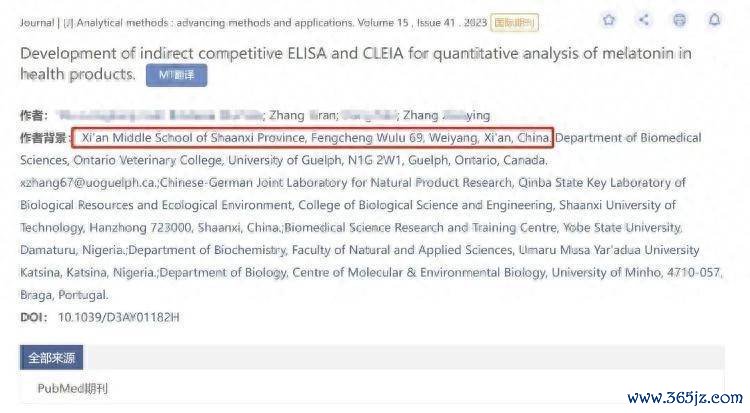Click the highlighted Xi'an Middle School affiliation
Screen dimensions: 750x413
313,138
